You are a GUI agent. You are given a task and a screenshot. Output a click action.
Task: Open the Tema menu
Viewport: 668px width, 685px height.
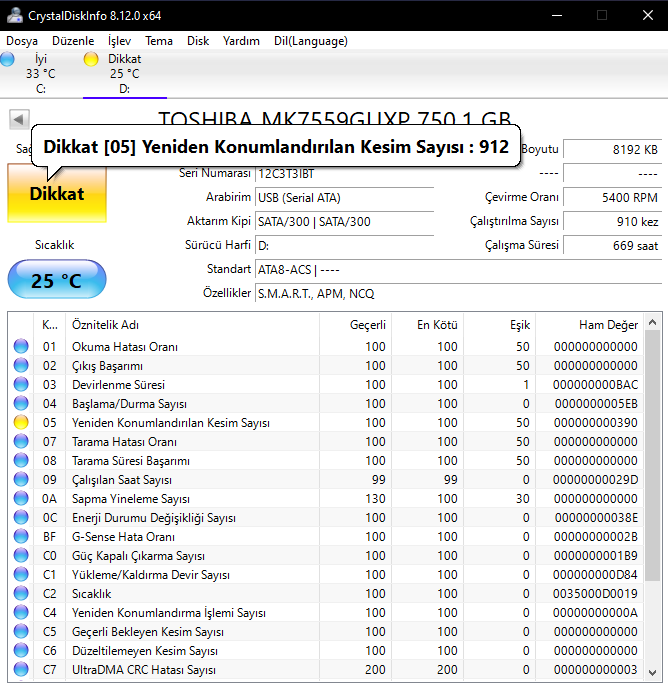(x=158, y=41)
